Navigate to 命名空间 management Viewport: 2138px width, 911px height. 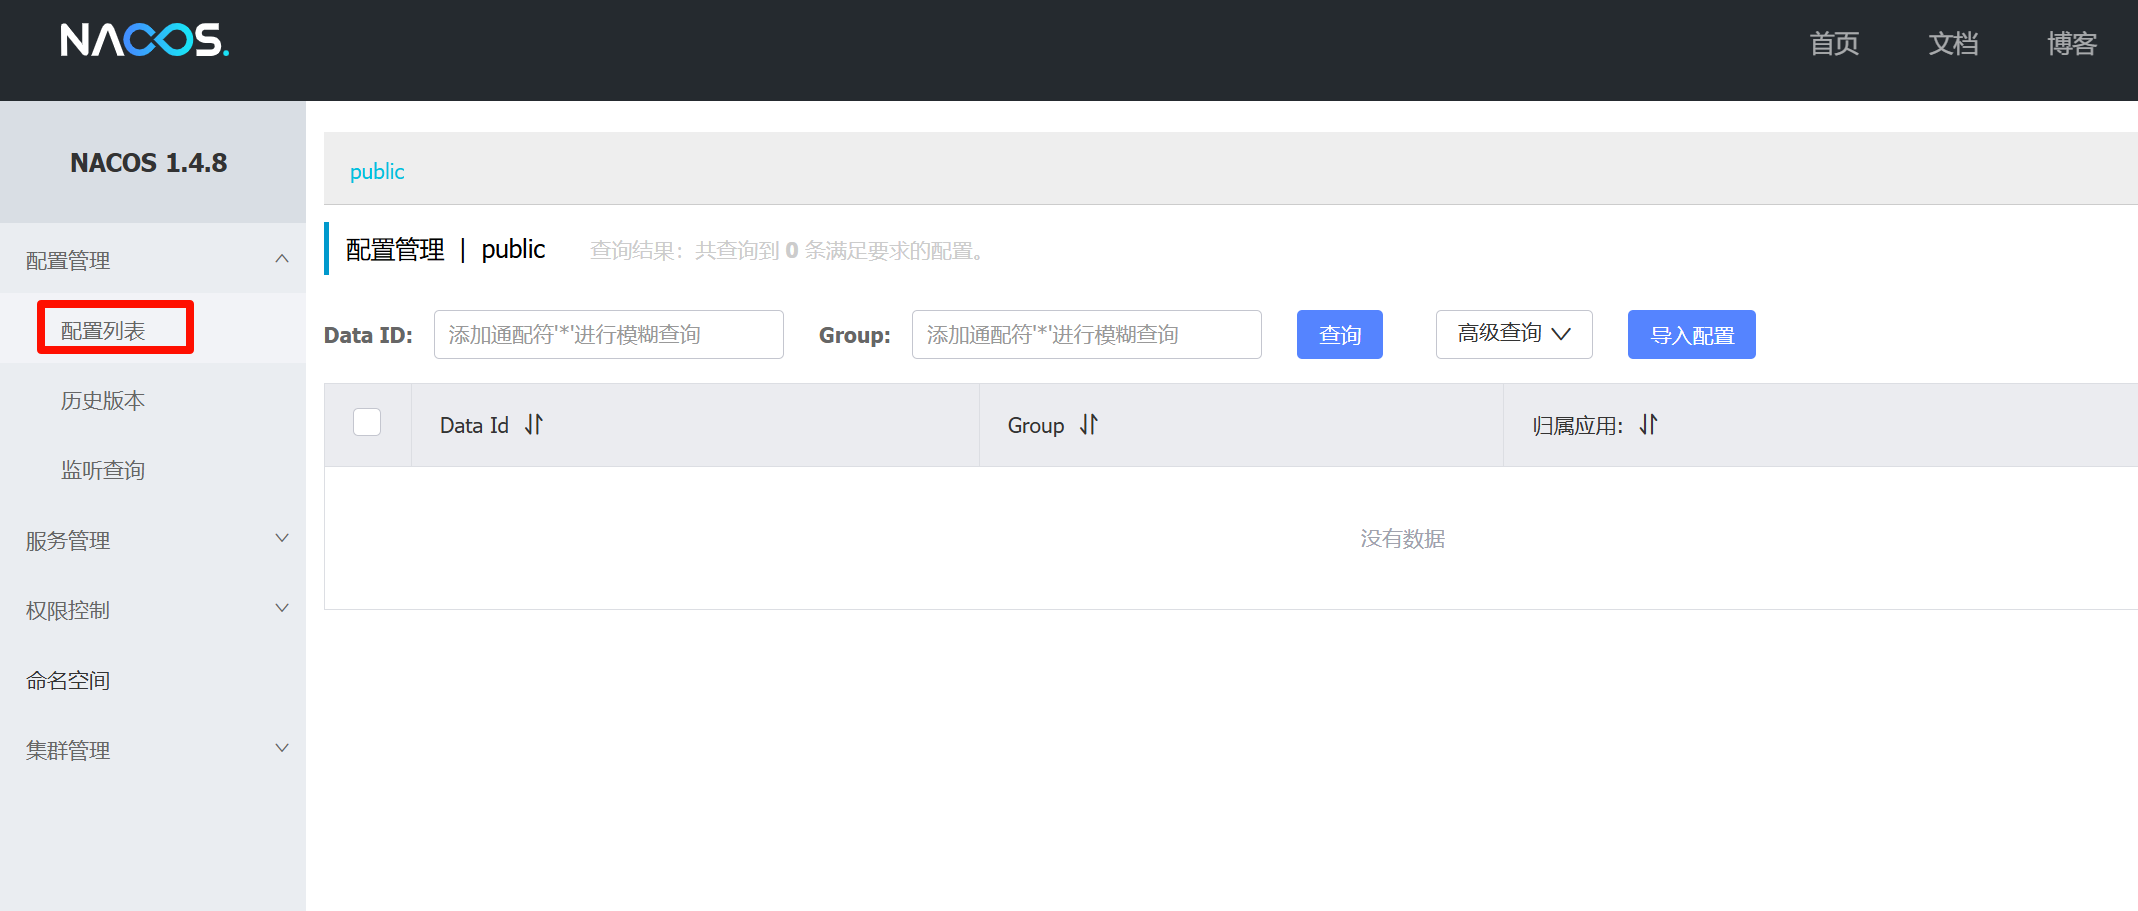pyautogui.click(x=67, y=679)
